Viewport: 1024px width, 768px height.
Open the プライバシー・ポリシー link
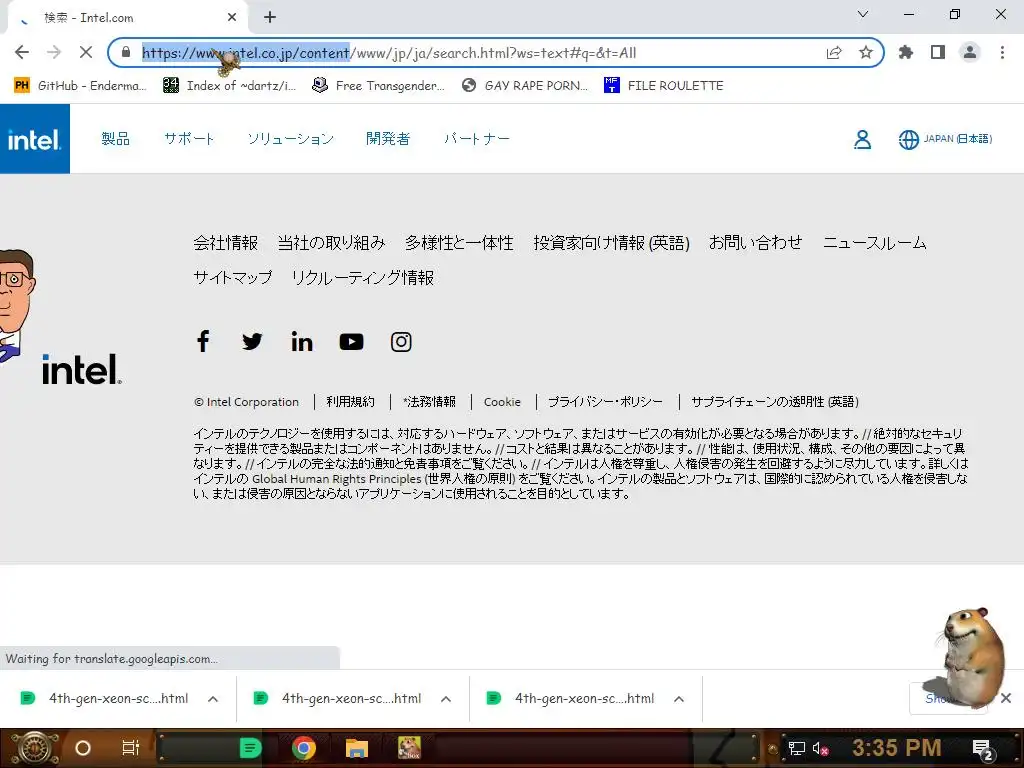point(605,402)
